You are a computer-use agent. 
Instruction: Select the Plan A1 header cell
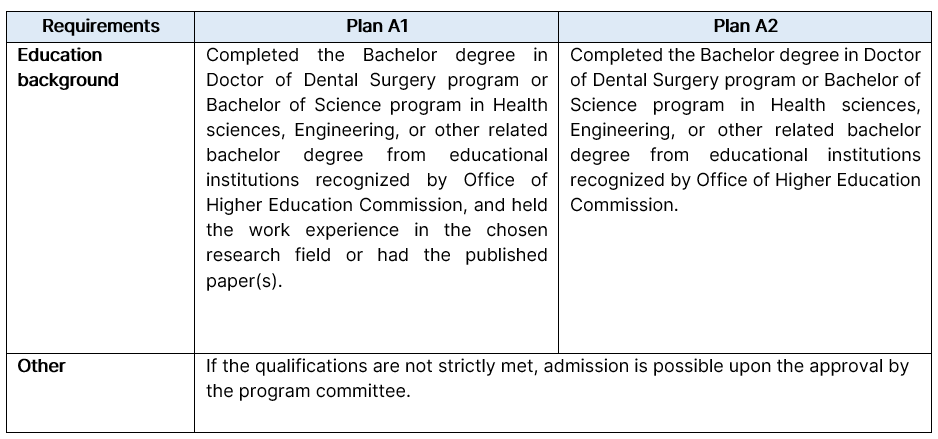pos(376,26)
